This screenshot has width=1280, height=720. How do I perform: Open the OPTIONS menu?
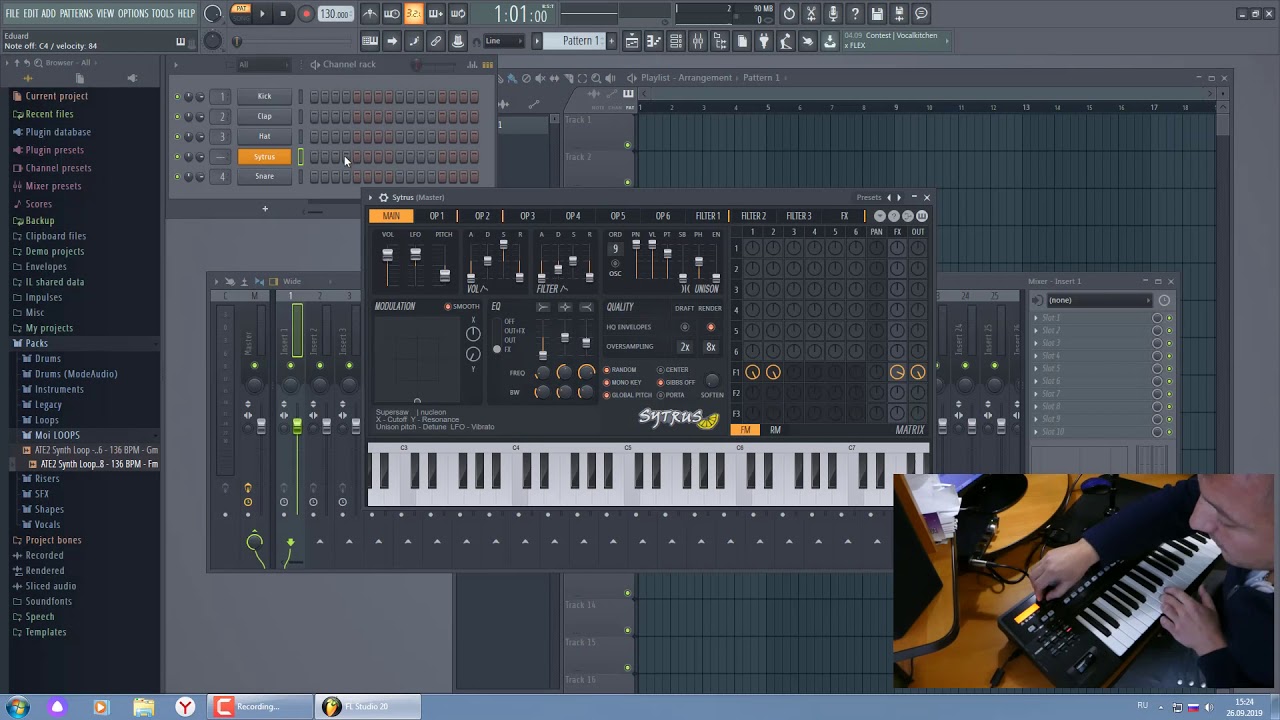click(133, 14)
